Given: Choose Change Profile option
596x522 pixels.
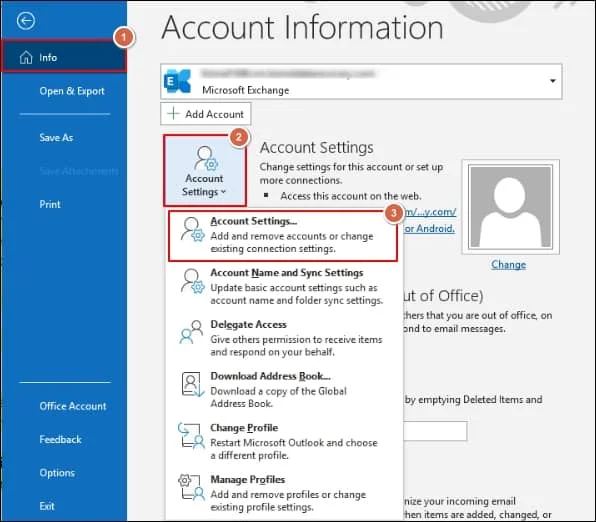Looking at the screenshot, I should pos(283,442).
